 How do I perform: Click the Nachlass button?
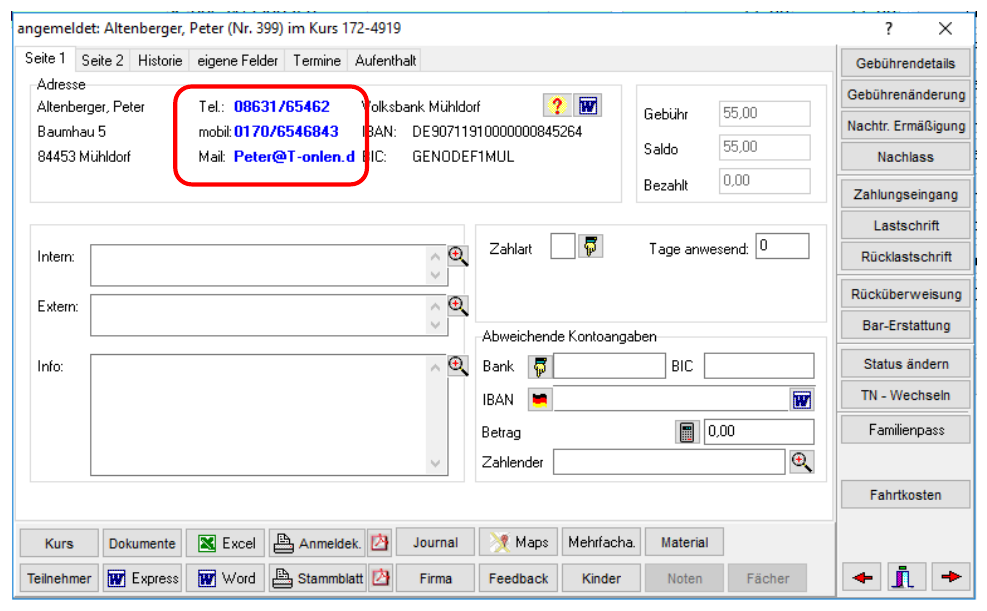[x=905, y=157]
